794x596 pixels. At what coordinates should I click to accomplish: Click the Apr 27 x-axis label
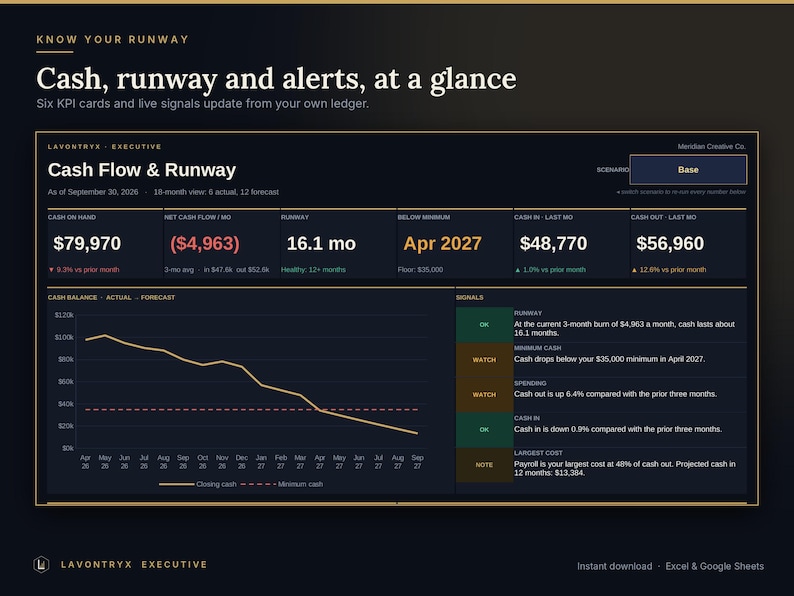point(320,462)
